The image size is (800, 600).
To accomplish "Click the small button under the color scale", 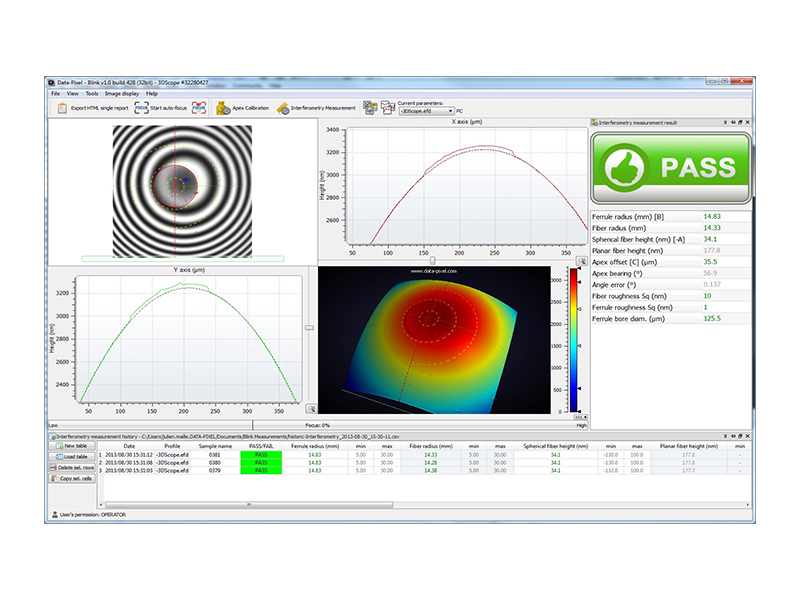I will pyautogui.click(x=581, y=417).
